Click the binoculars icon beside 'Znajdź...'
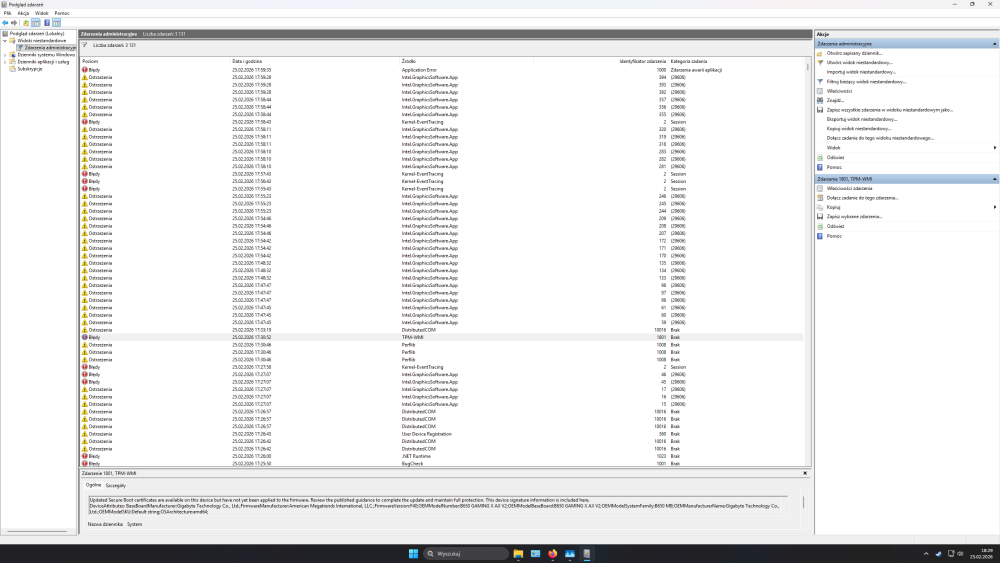Viewport: 1000px width, 563px height. point(820,100)
